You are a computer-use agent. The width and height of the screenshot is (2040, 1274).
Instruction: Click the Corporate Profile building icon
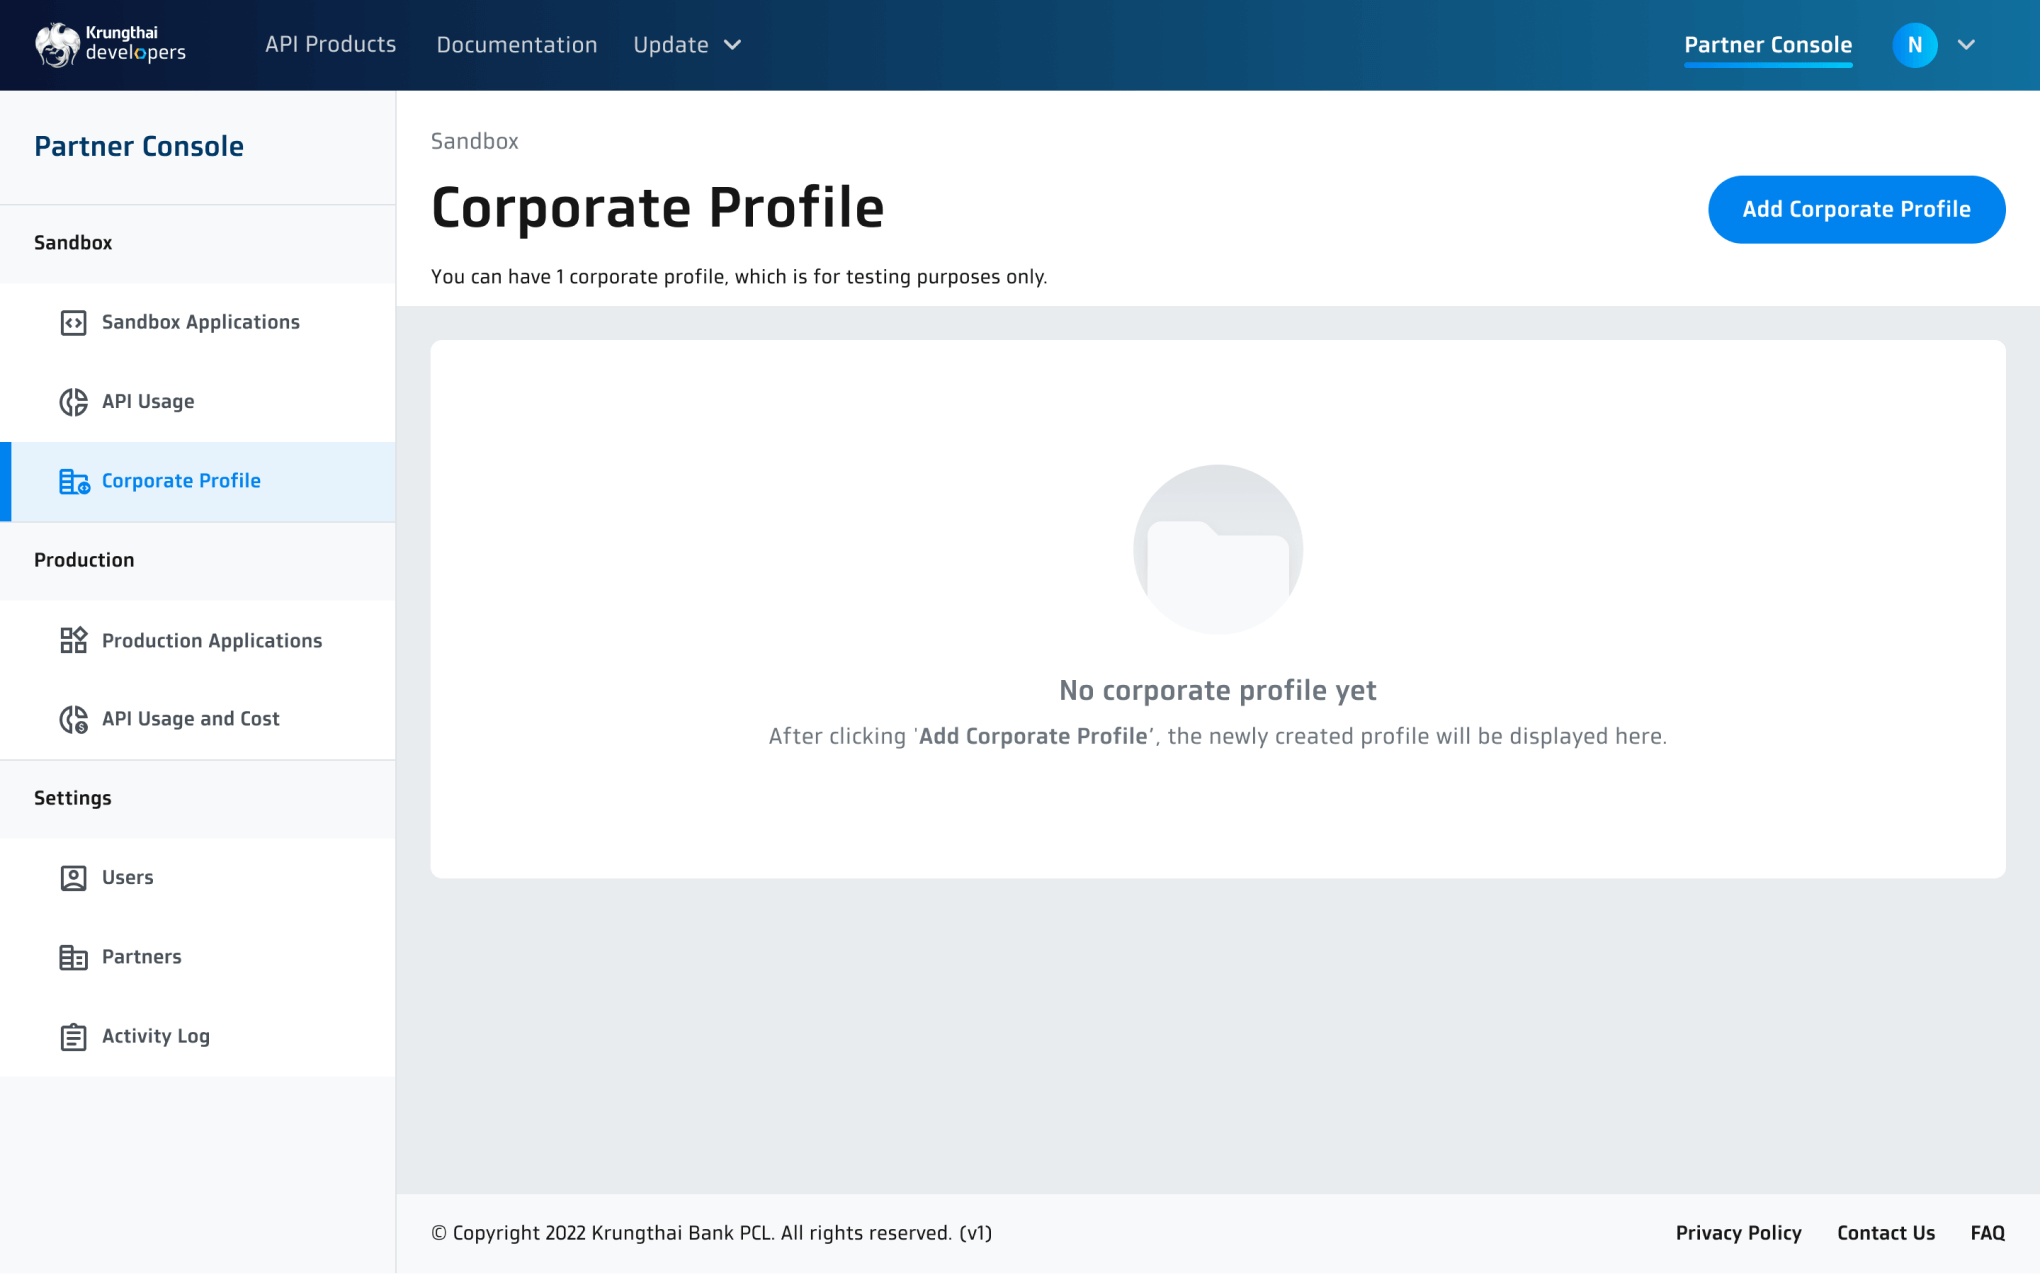74,481
